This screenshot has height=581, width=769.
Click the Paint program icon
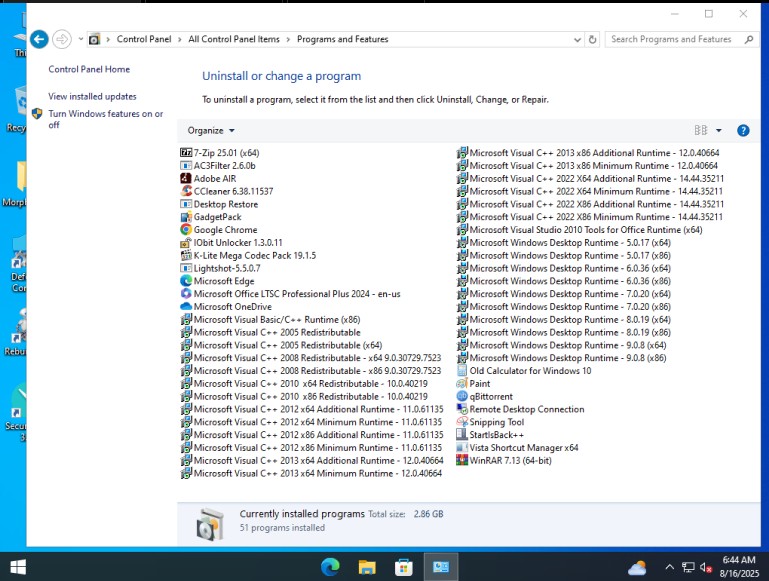(x=462, y=383)
